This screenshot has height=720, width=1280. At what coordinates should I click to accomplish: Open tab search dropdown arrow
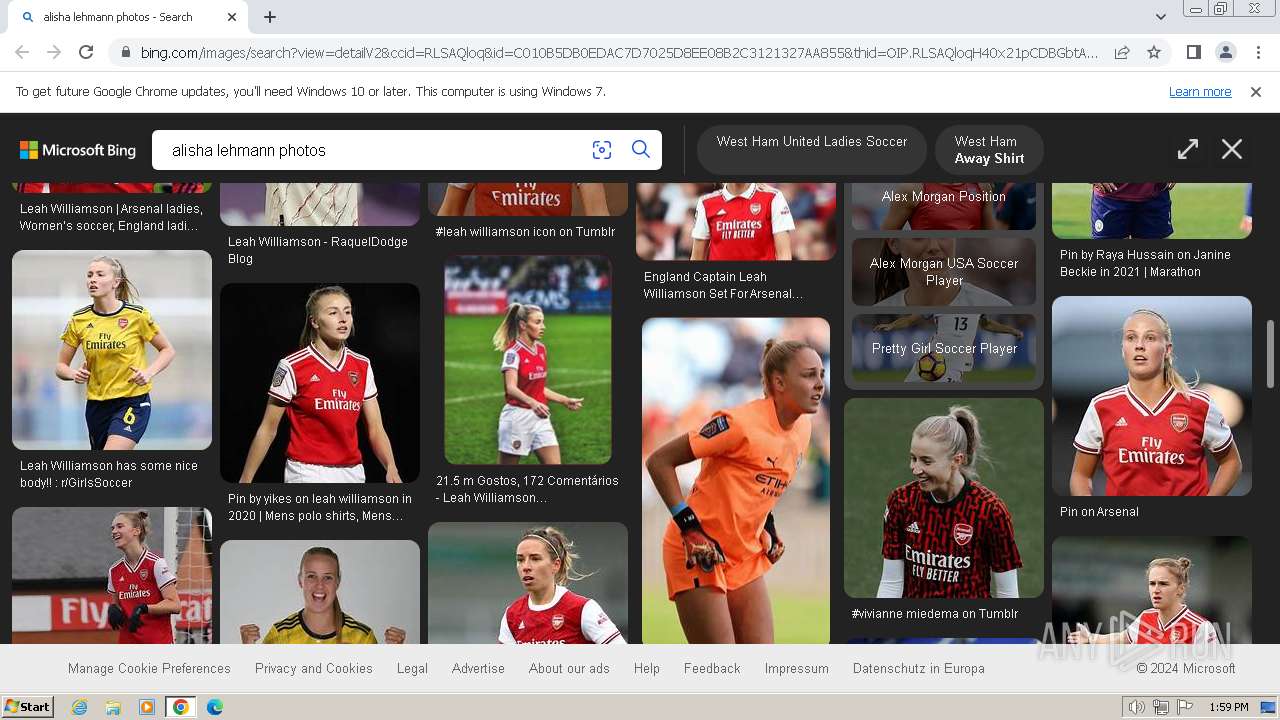click(x=1160, y=17)
